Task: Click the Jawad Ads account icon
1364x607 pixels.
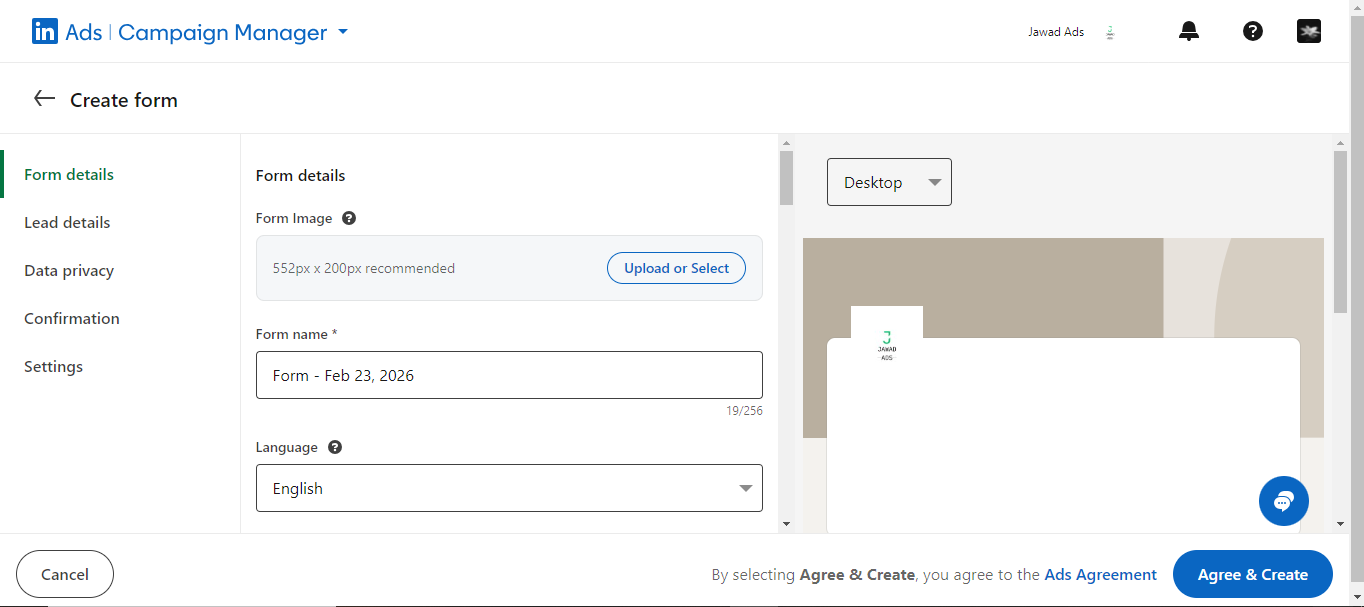Action: pyautogui.click(x=1110, y=32)
